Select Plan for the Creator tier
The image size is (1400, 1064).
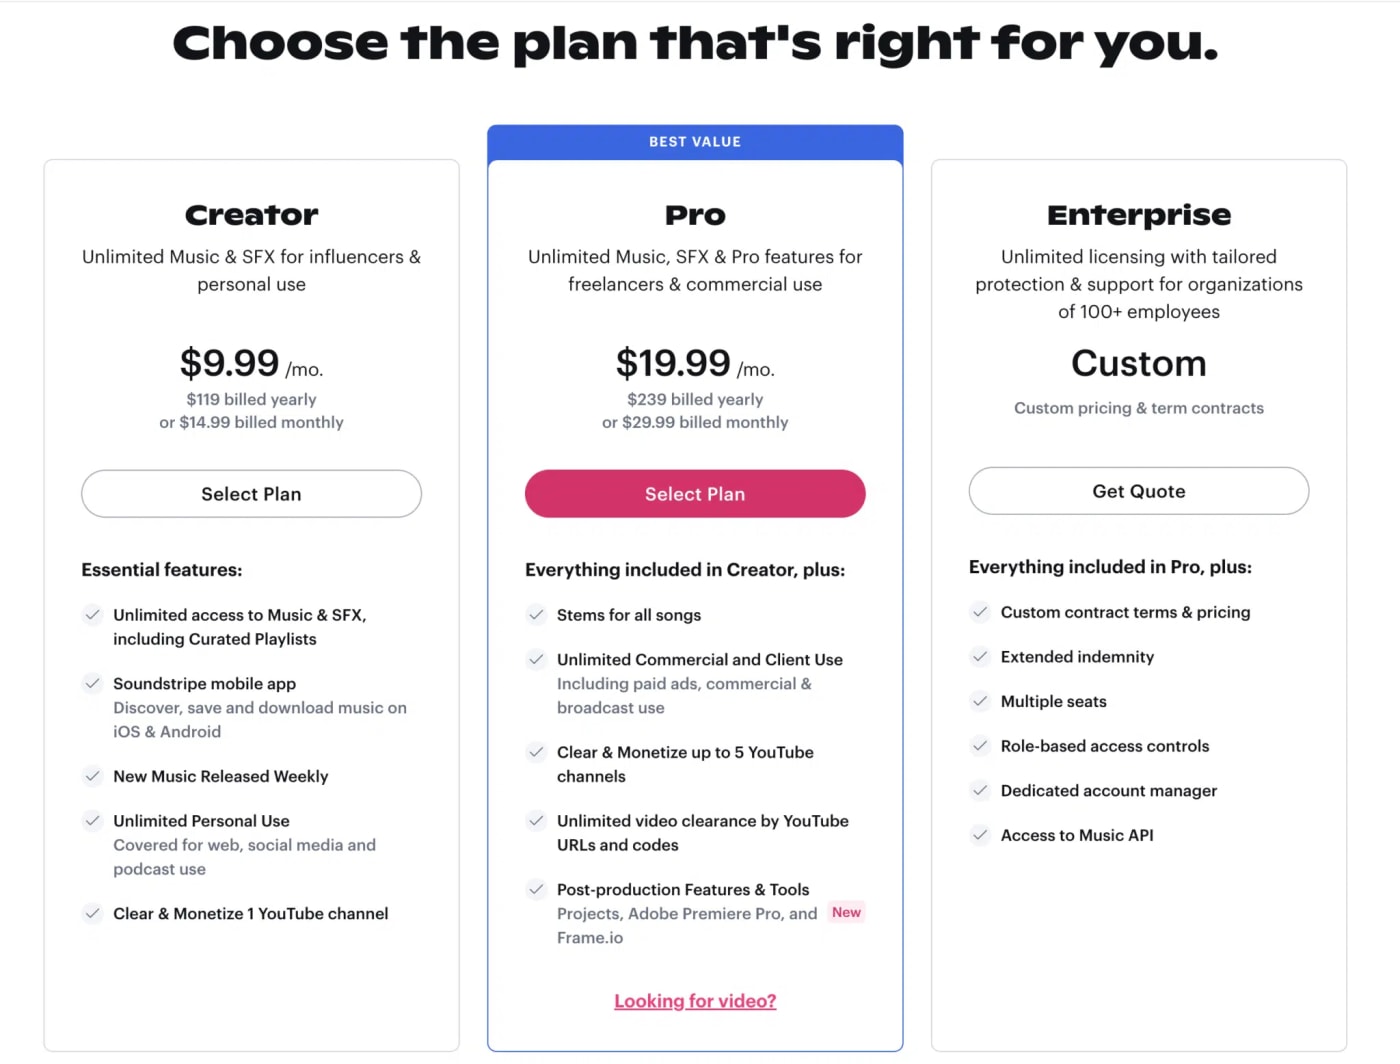[x=251, y=493]
